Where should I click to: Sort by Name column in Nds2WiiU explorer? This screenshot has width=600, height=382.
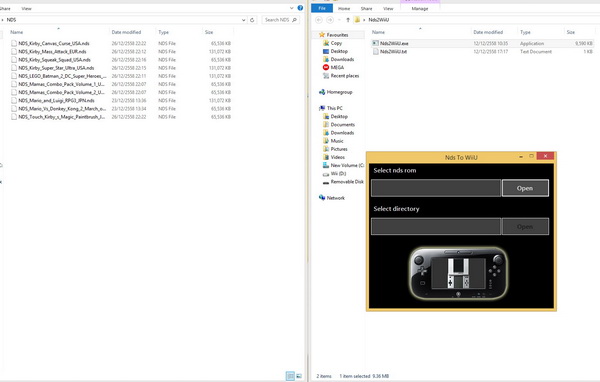click(378, 32)
